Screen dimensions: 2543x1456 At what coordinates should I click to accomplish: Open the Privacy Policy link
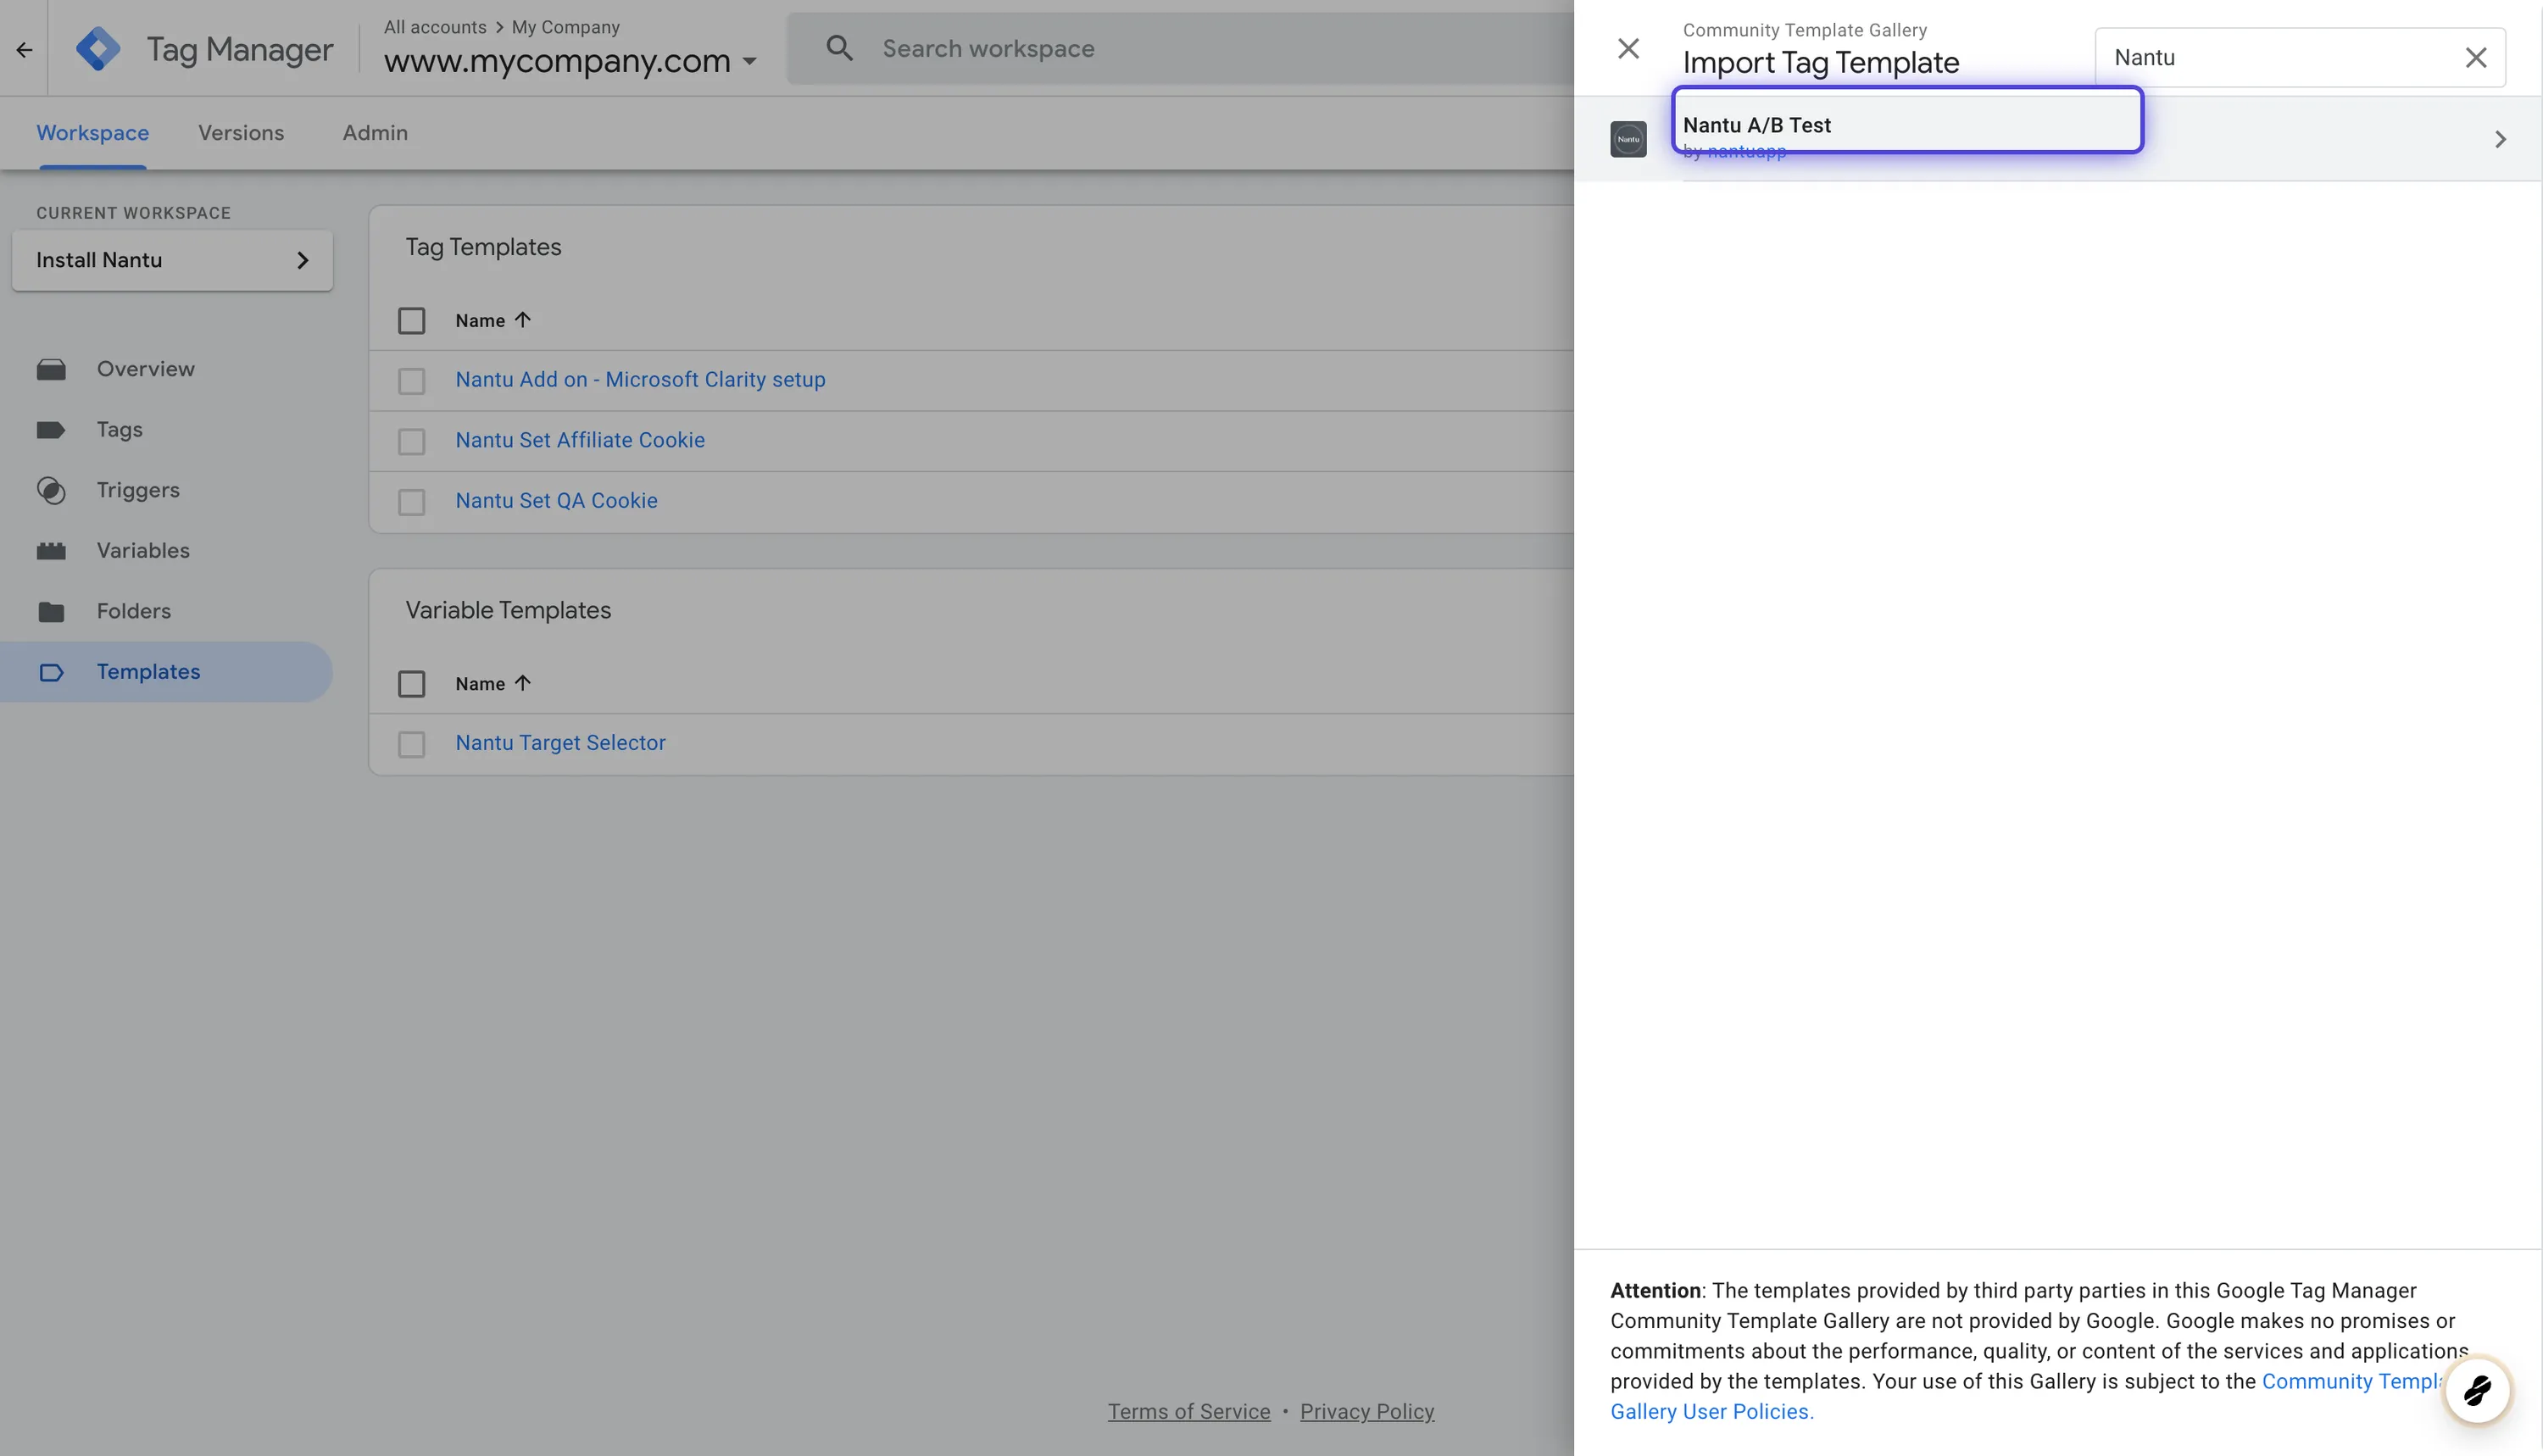pyautogui.click(x=1366, y=1411)
